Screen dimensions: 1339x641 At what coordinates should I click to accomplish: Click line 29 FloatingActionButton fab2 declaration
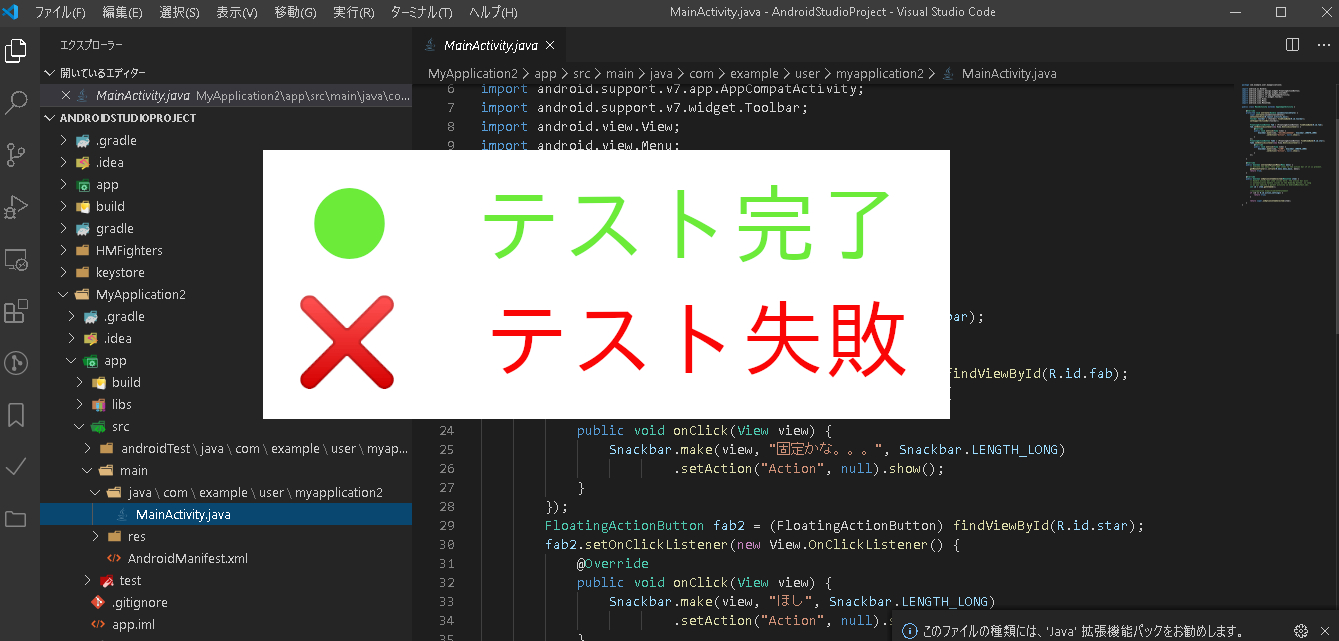coord(844,525)
